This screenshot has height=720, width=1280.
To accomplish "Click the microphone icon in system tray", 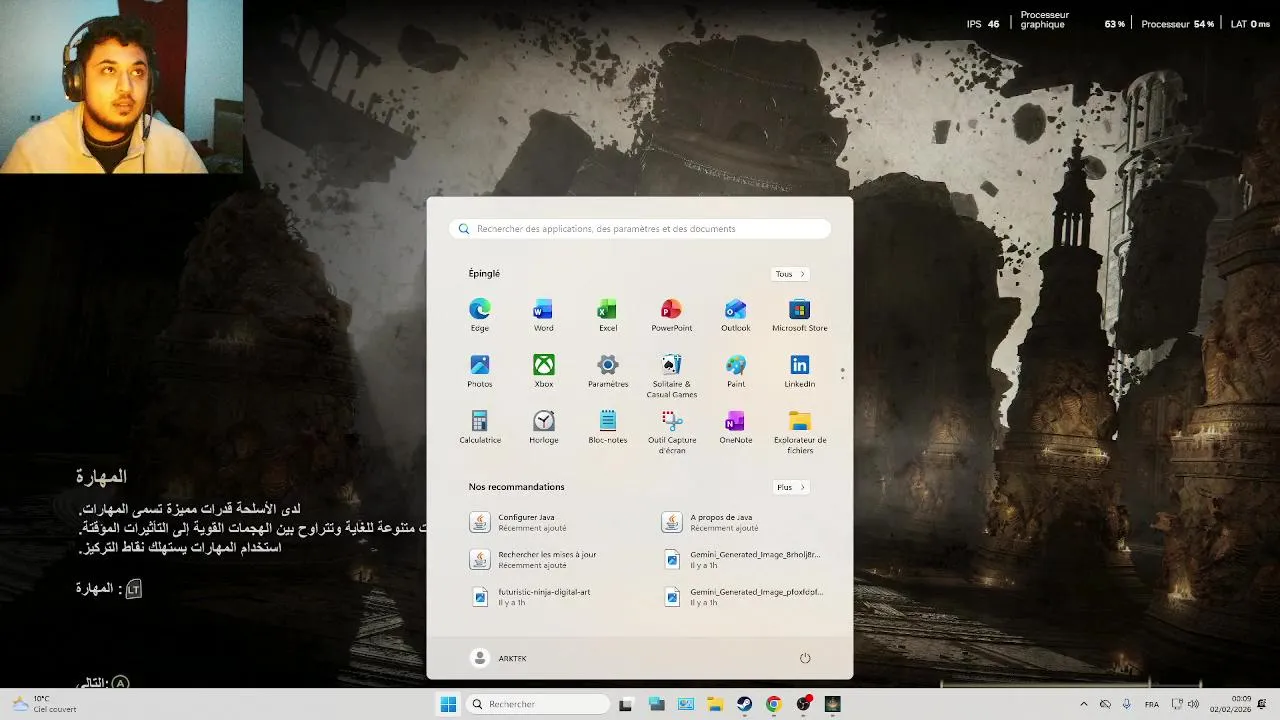I will 1126,704.
